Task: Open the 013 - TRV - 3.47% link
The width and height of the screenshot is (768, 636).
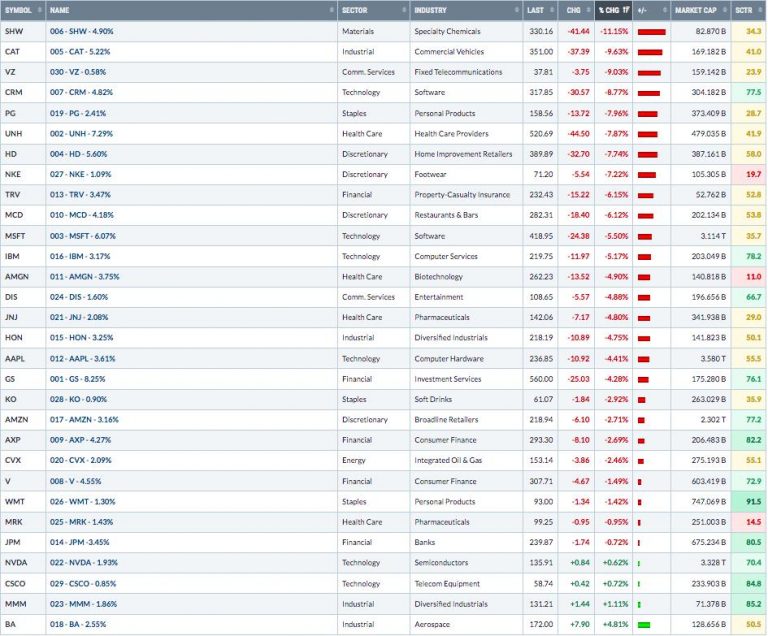Action: point(80,195)
